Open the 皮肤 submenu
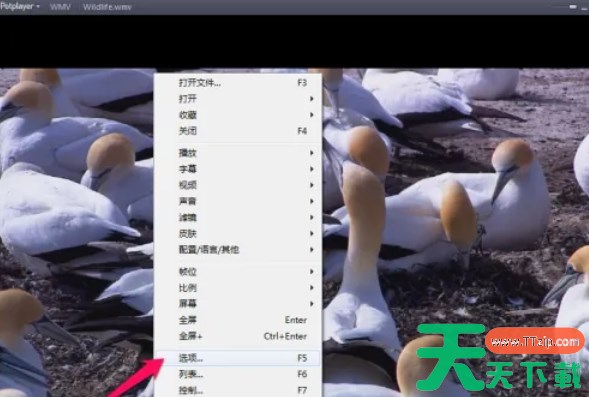Image resolution: width=589 pixels, height=397 pixels. coord(238,234)
